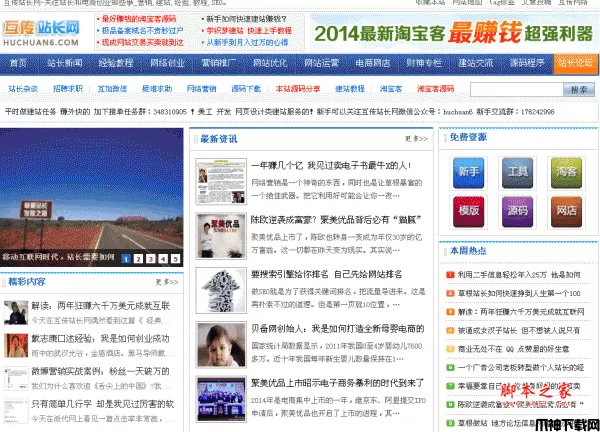Open the 网店 free resource icon

(x=566, y=212)
